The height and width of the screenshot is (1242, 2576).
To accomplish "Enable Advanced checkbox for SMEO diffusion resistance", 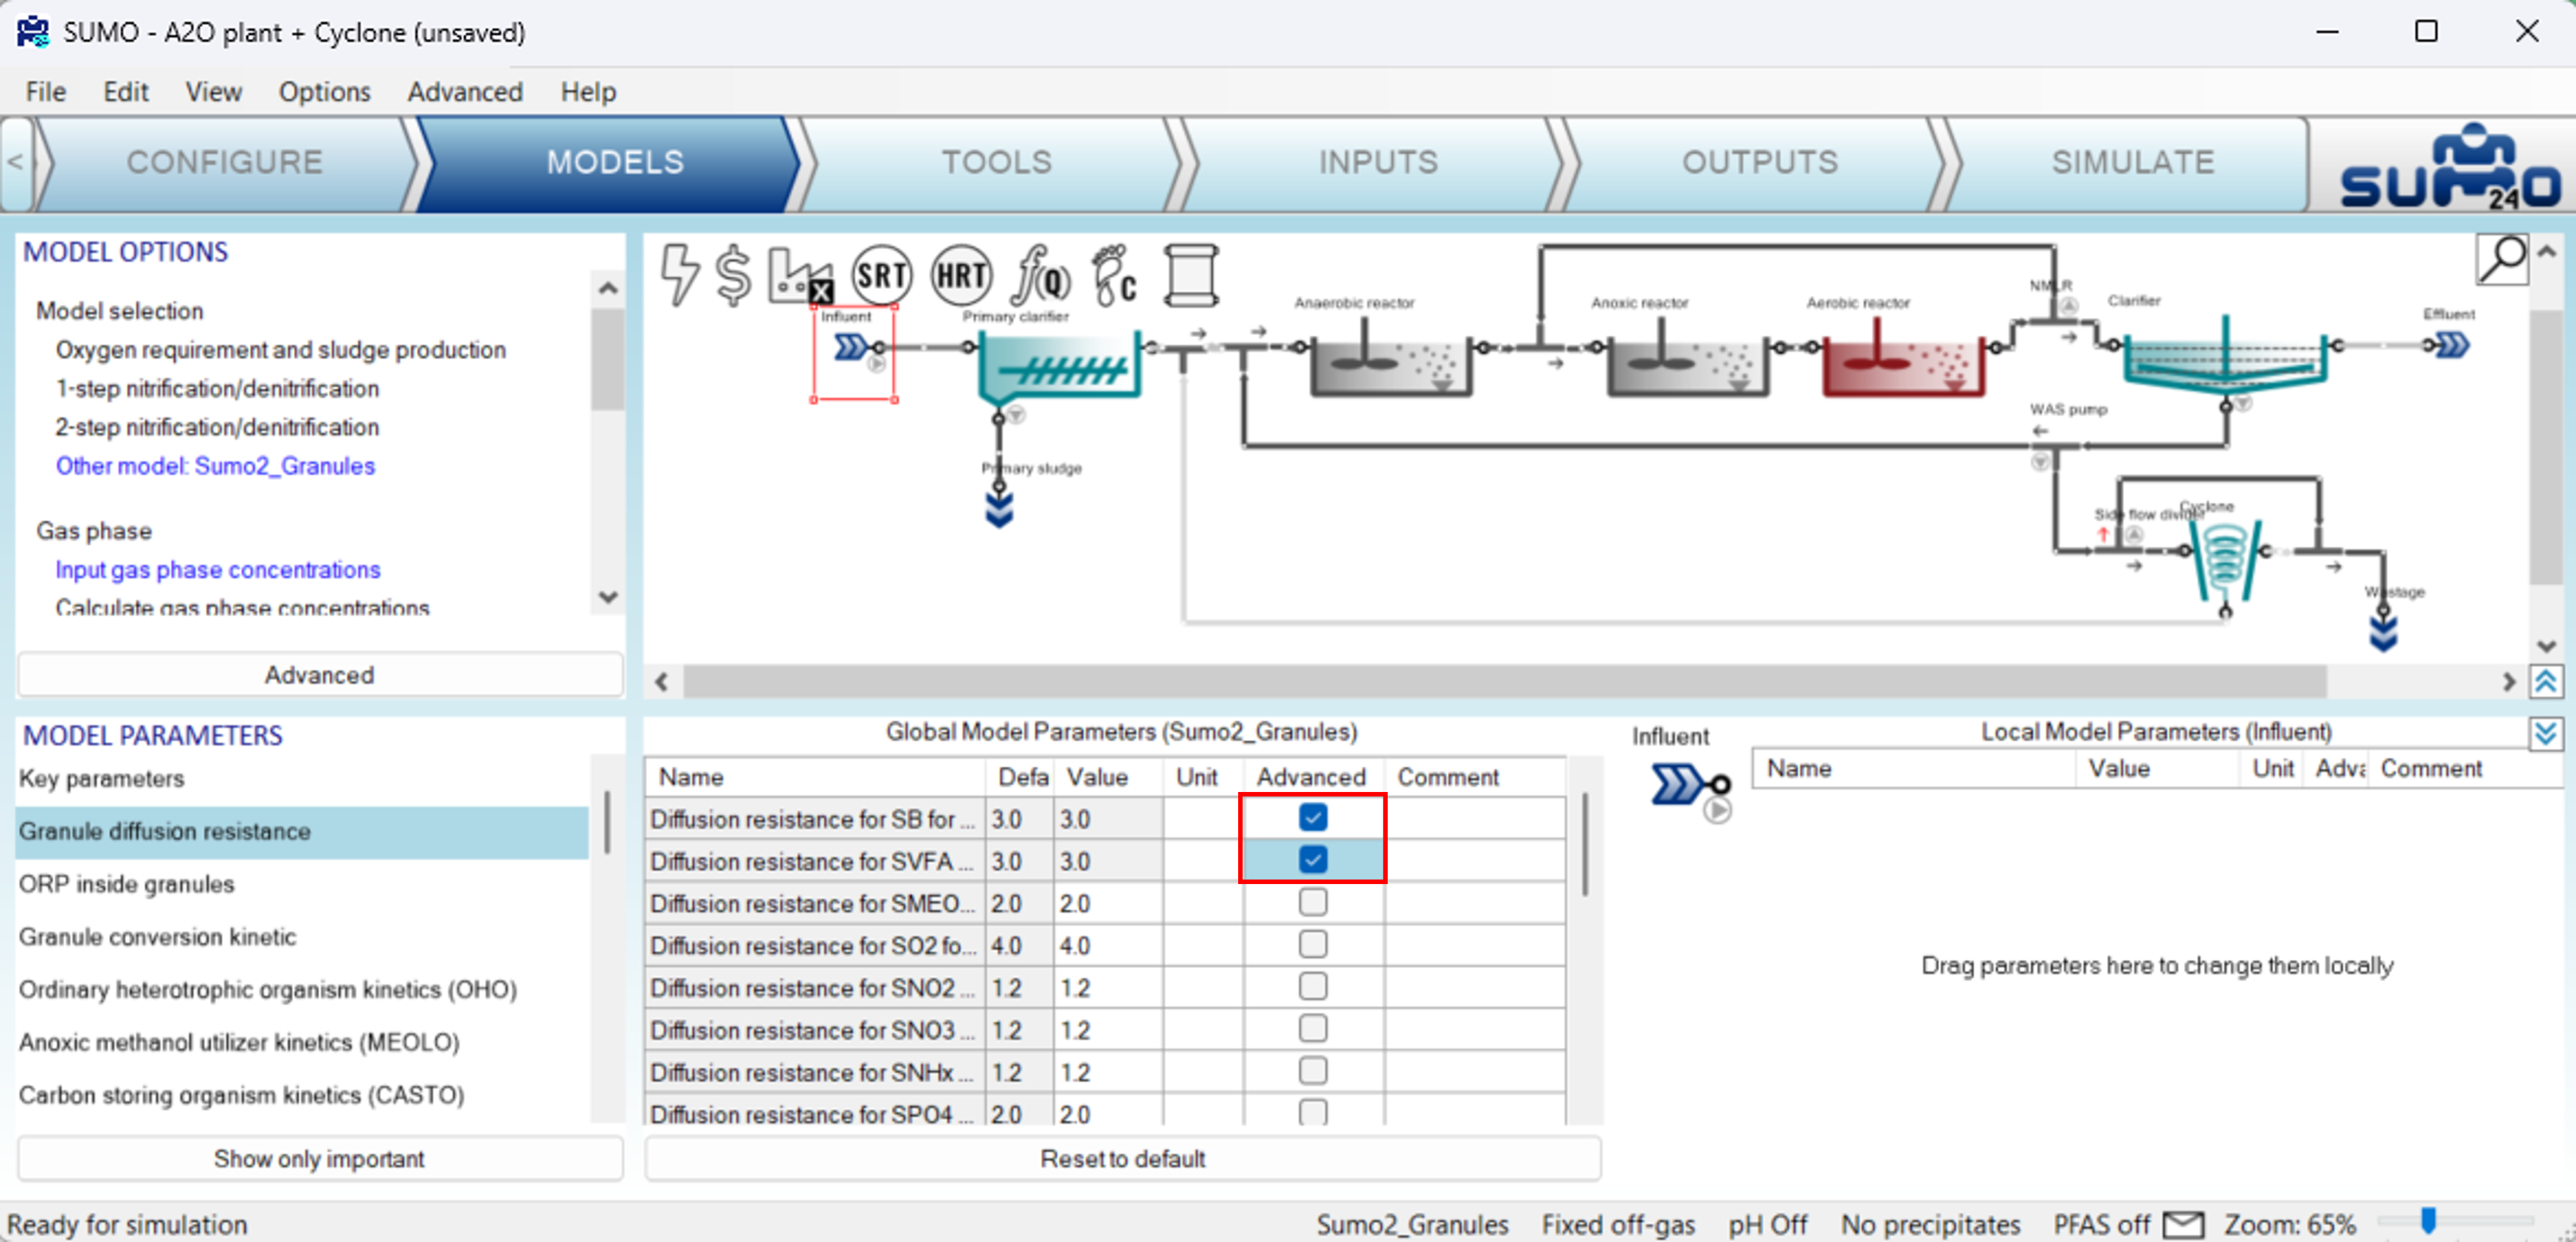I will point(1312,902).
